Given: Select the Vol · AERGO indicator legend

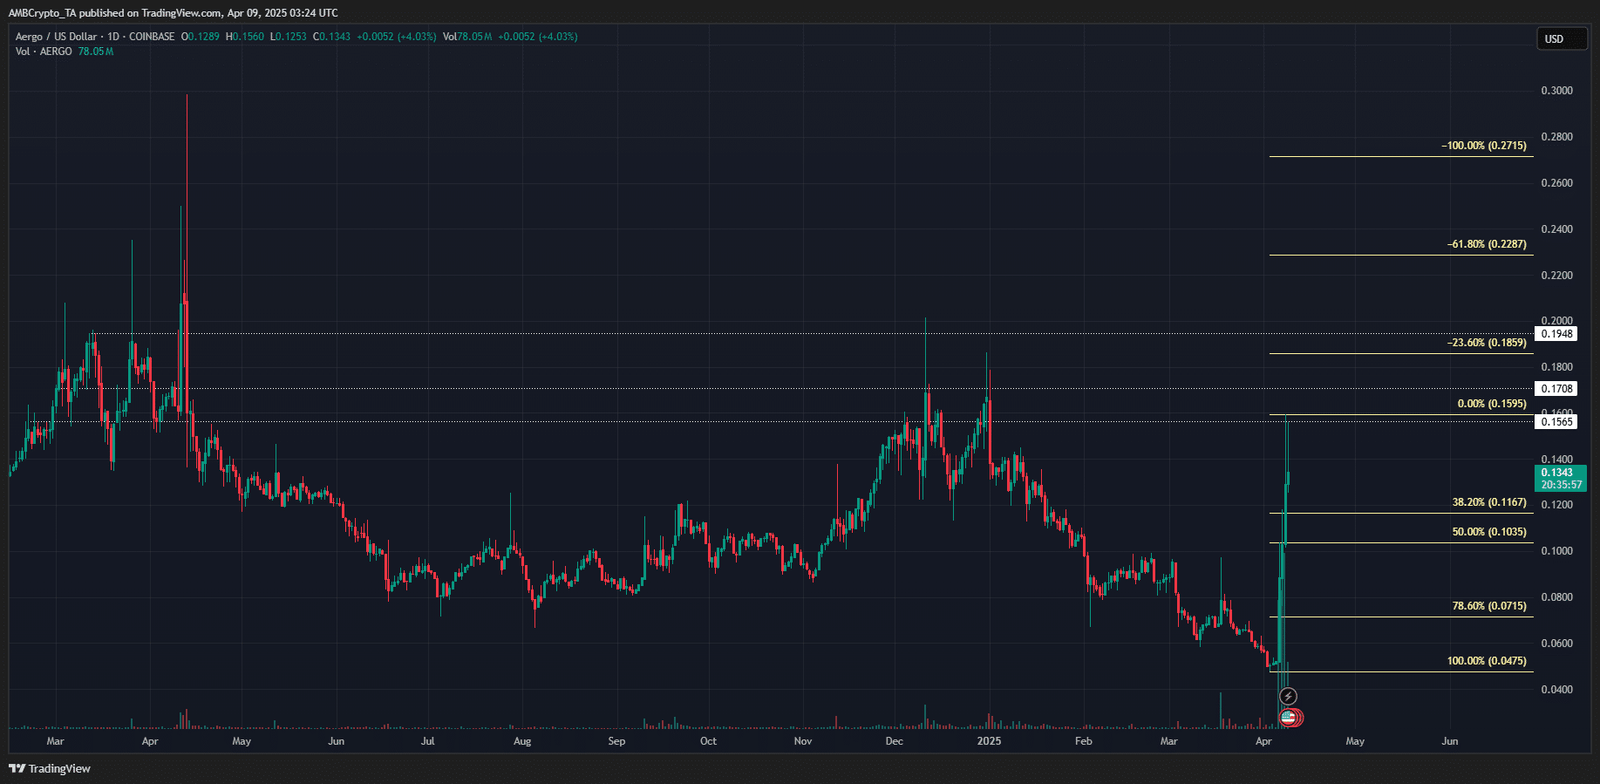Looking at the screenshot, I should [44, 51].
